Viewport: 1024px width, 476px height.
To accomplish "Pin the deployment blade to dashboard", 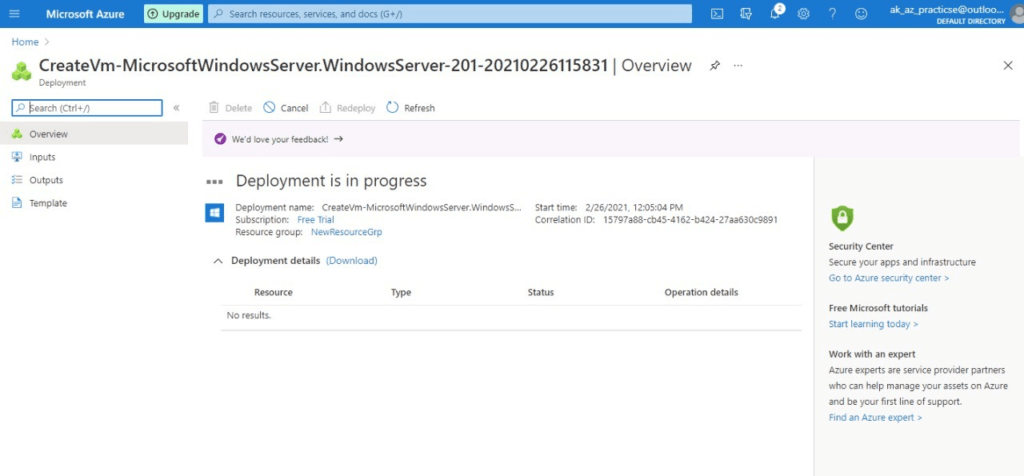I will coord(714,65).
